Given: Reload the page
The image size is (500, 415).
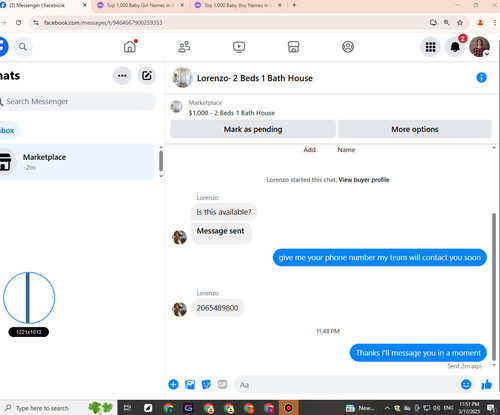Looking at the screenshot, I should point(18,22).
